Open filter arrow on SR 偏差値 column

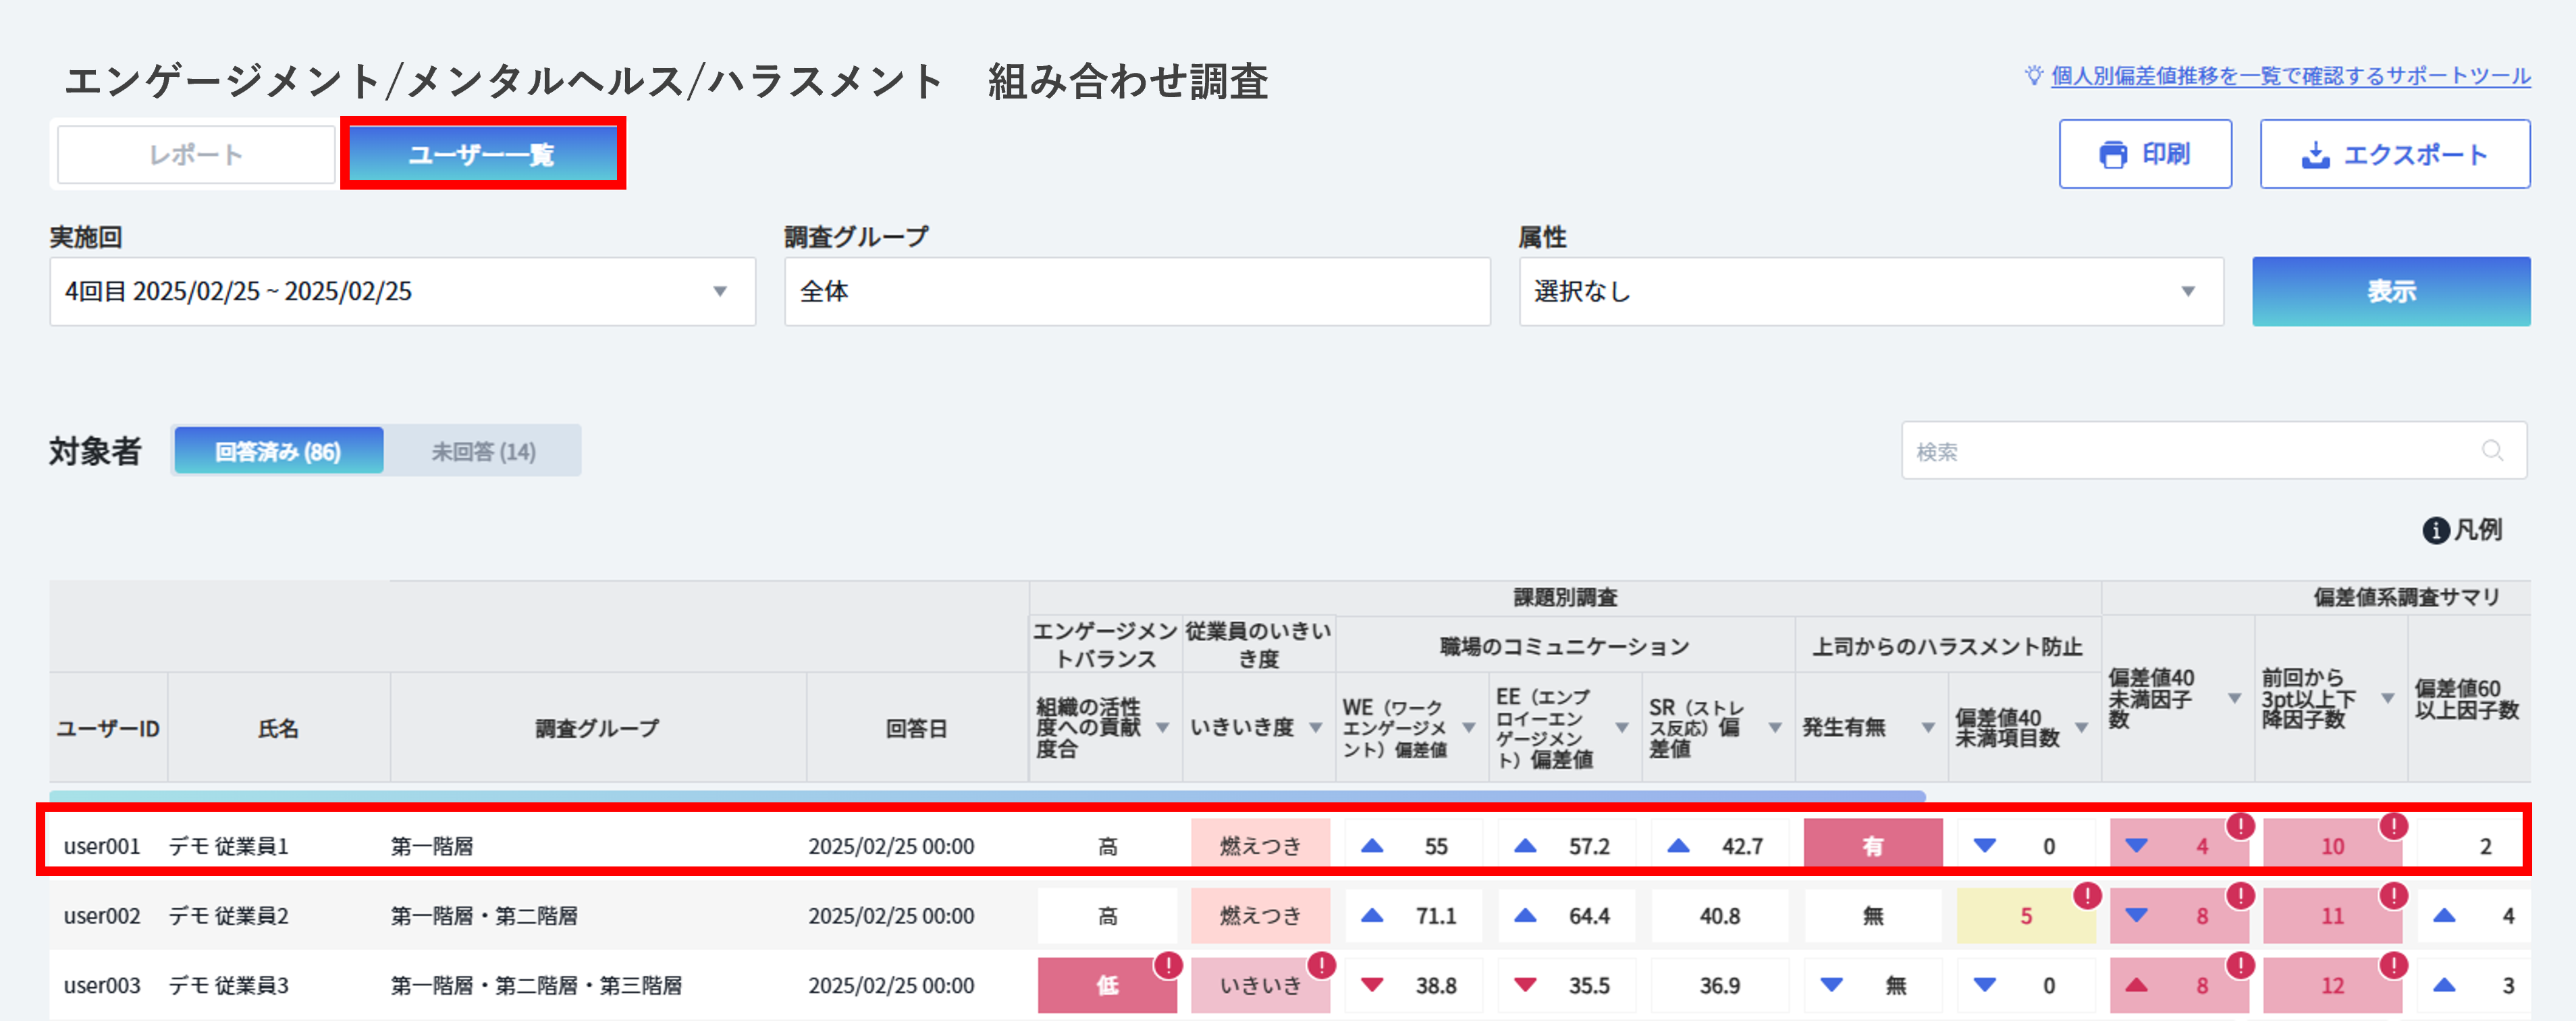(1775, 728)
